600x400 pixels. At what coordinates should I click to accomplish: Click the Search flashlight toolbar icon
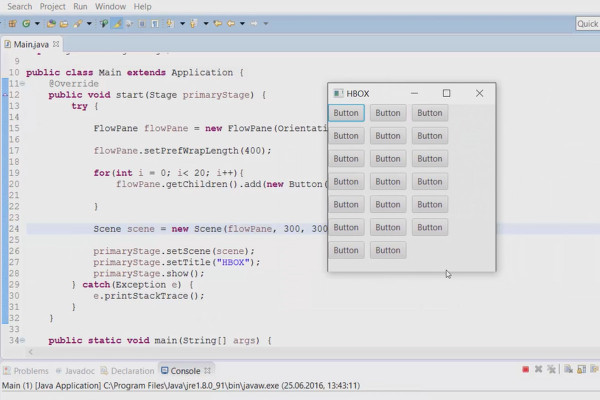click(78, 24)
